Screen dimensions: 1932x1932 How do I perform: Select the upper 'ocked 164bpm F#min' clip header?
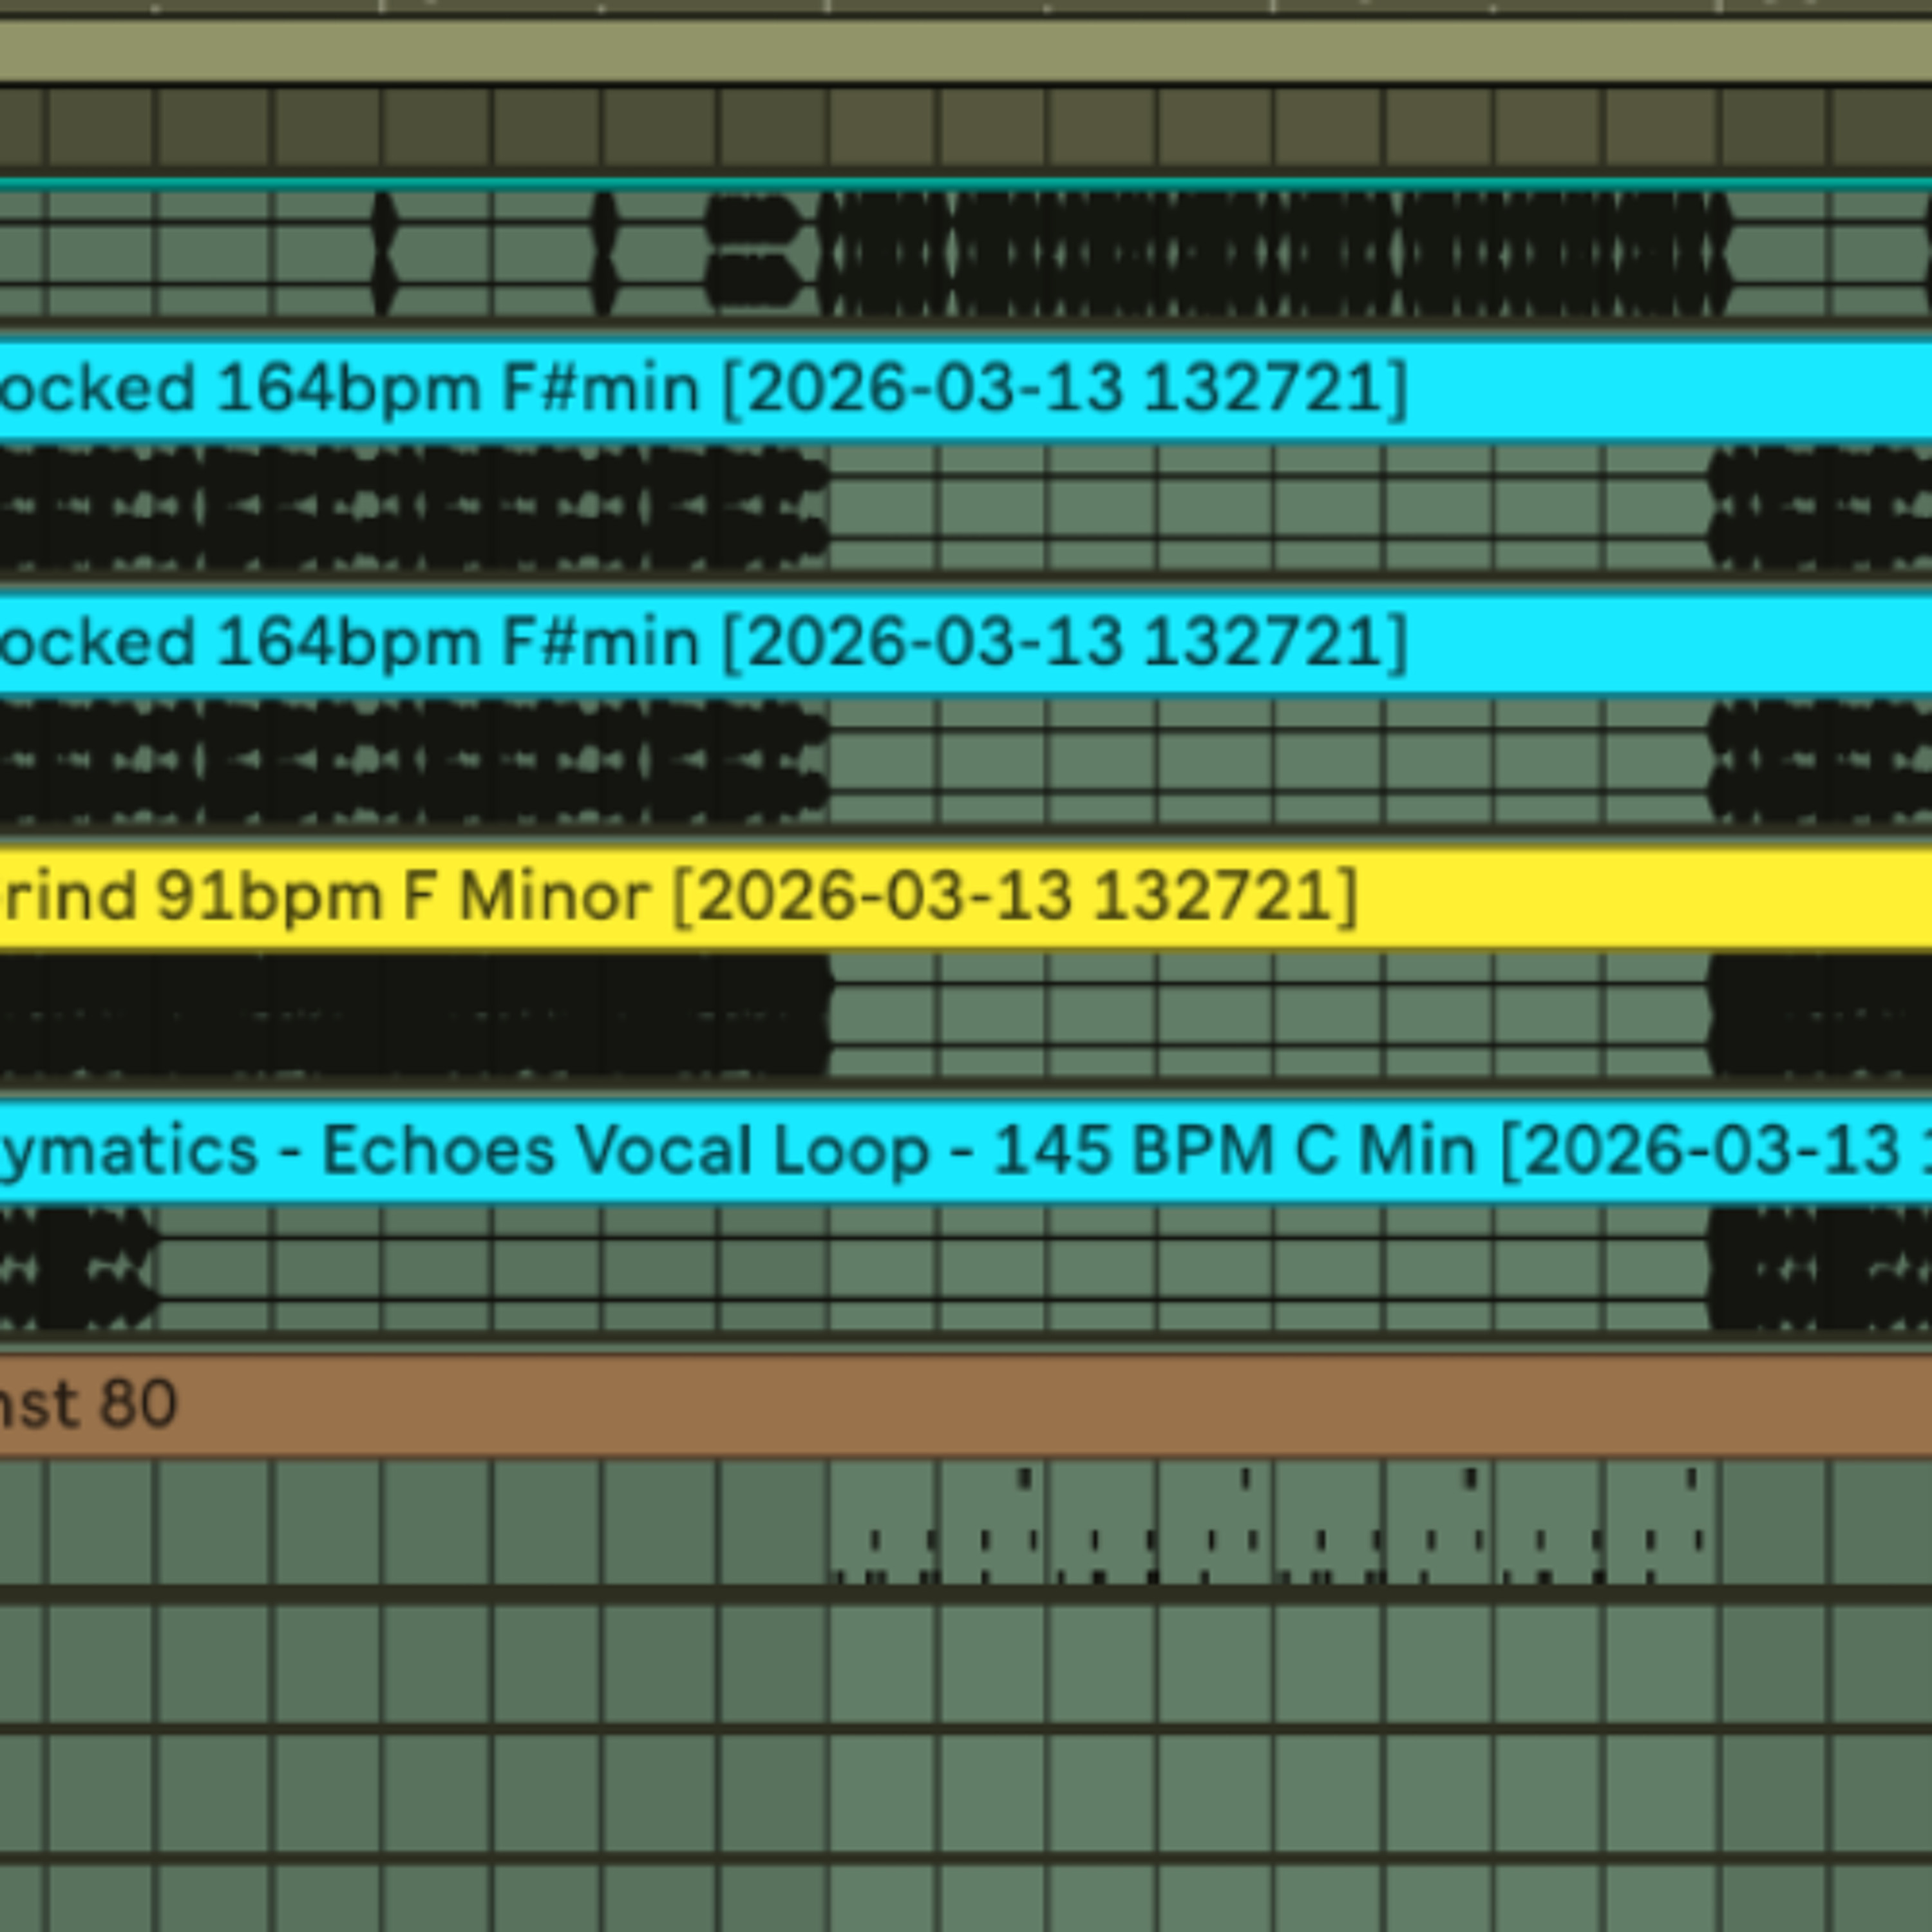966,389
